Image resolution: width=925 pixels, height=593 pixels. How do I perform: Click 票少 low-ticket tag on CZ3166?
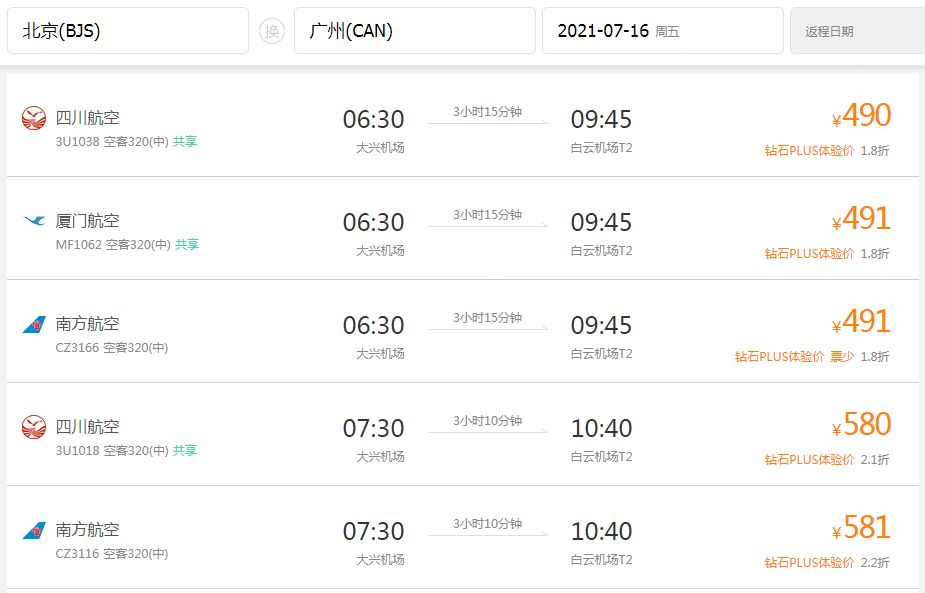point(842,356)
